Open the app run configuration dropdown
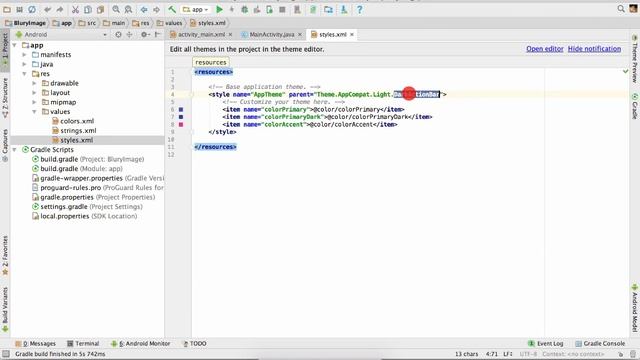The width and height of the screenshot is (640, 360). coord(196,9)
